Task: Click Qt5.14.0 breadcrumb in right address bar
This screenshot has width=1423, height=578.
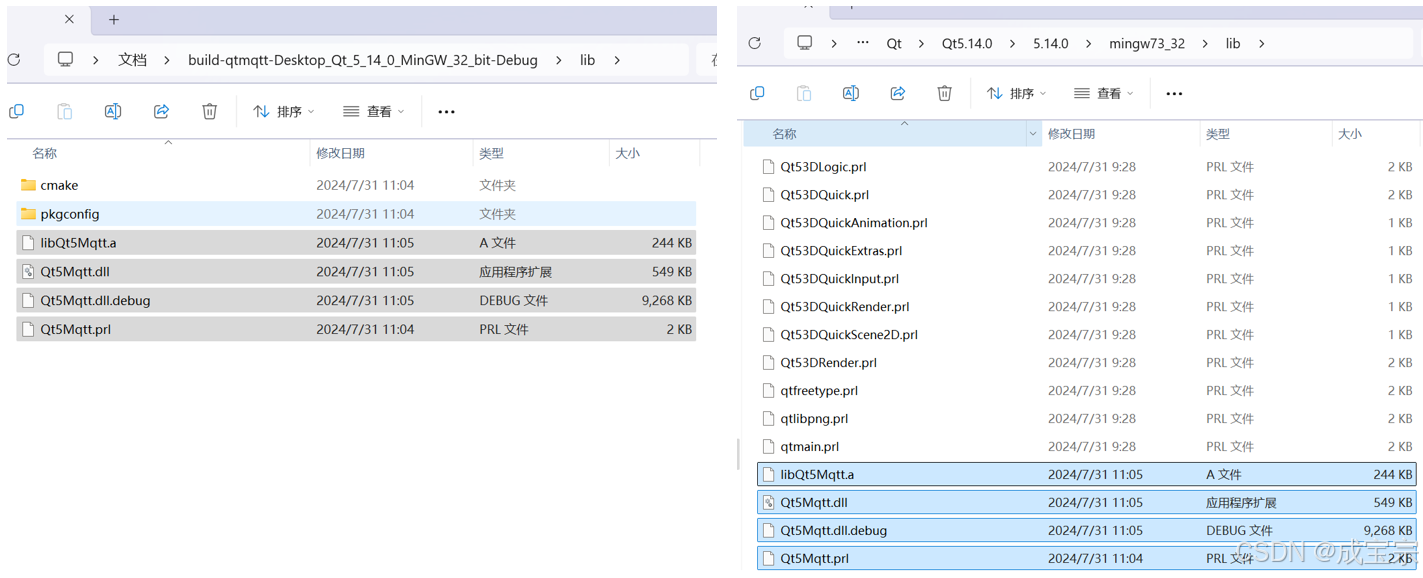Action: [967, 43]
